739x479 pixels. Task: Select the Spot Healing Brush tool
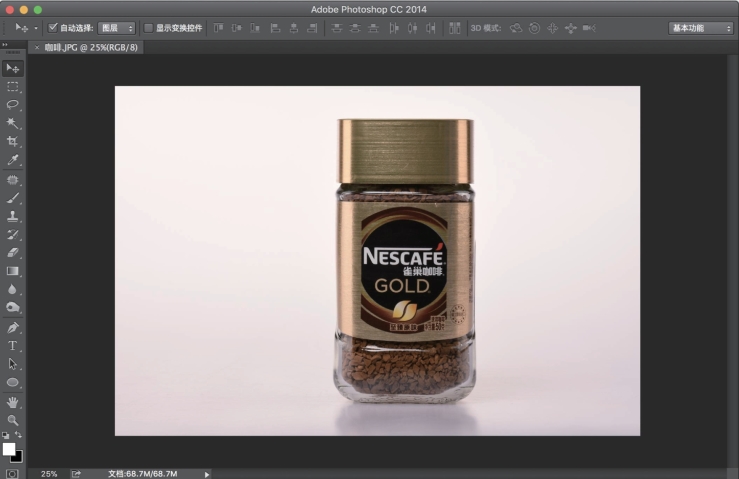pos(13,180)
